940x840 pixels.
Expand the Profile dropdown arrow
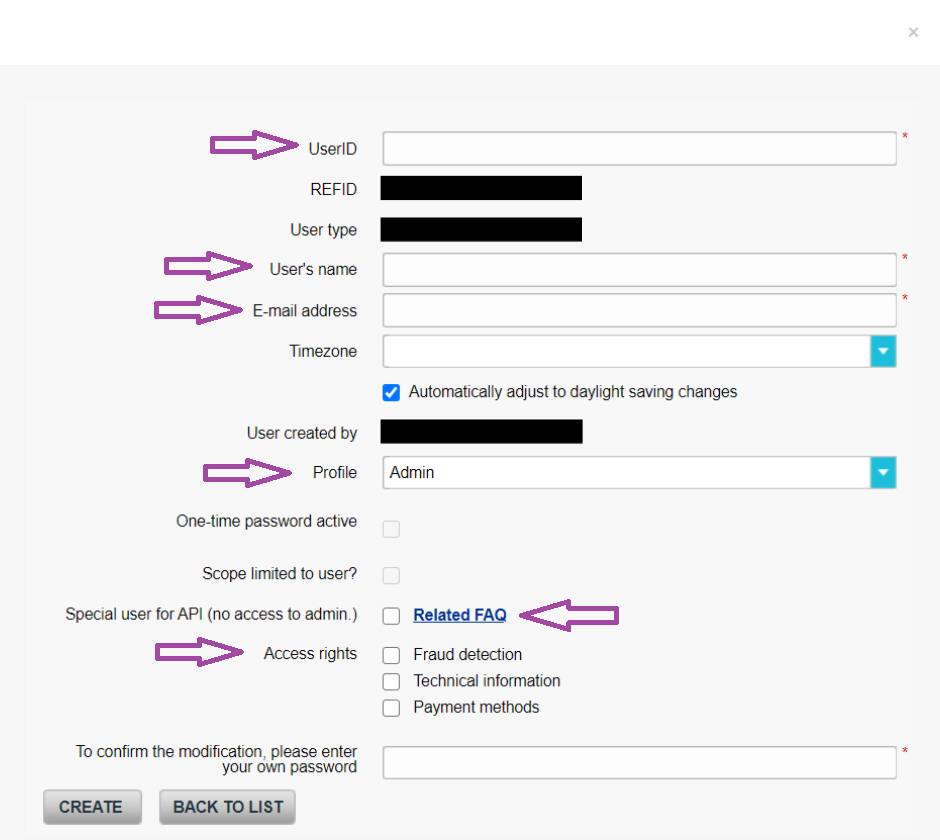pyautogui.click(x=883, y=472)
